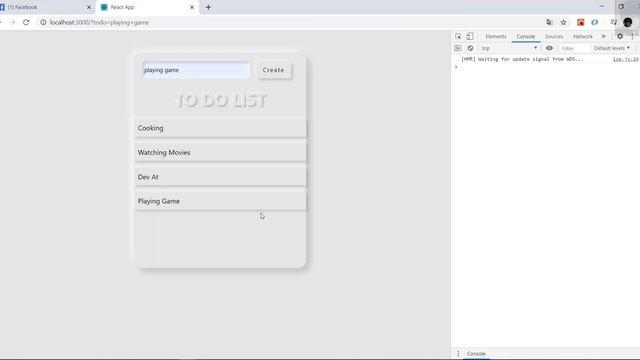Close the React App tab
This screenshot has width=640, height=360.
tap(192, 7)
